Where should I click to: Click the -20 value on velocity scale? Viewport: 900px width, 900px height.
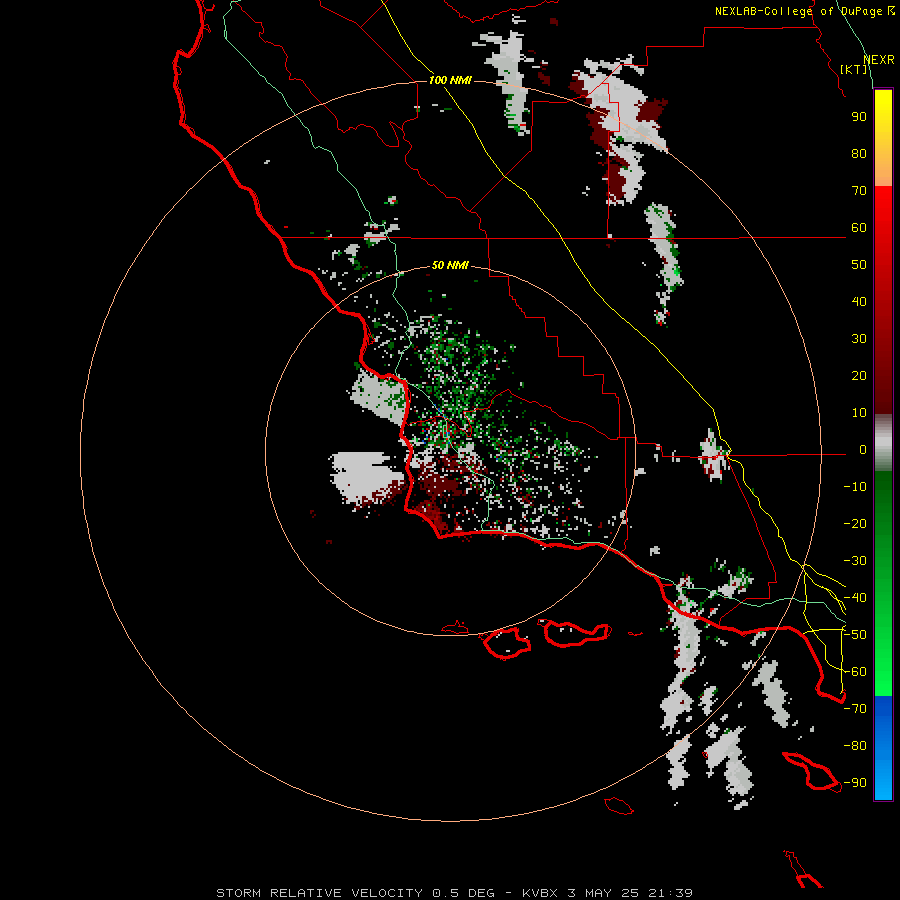855,524
